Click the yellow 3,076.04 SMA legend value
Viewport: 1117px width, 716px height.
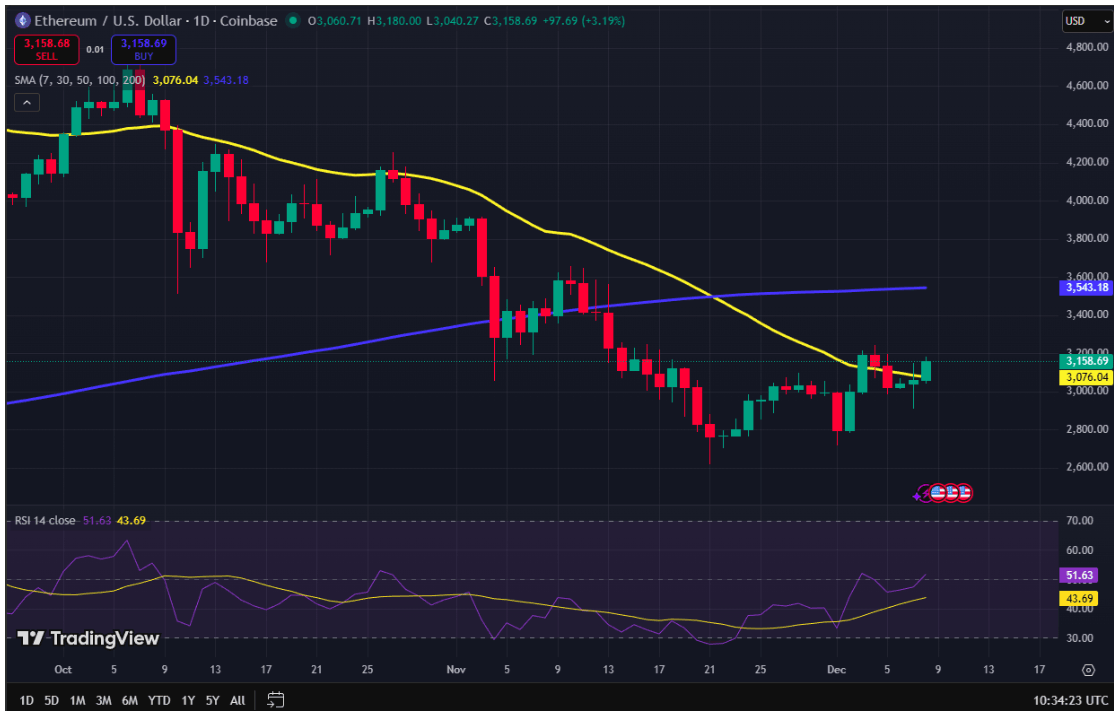click(175, 80)
